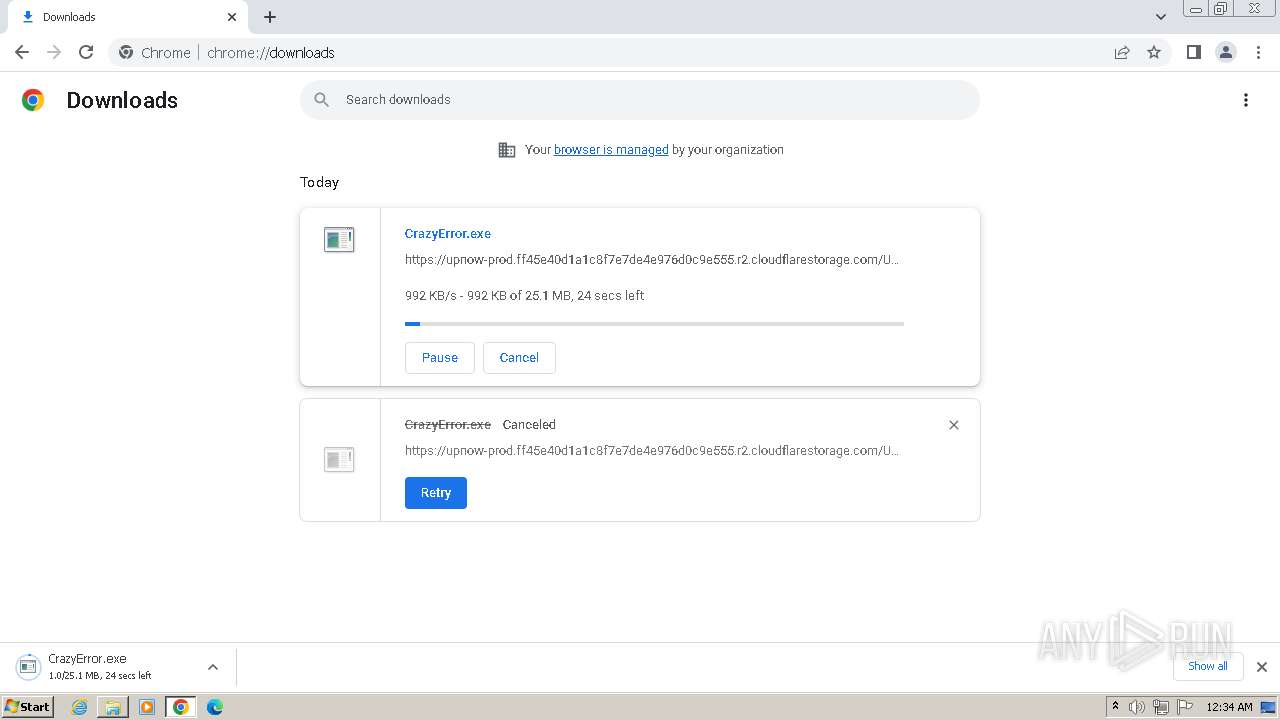Click the Chrome logo beside Downloads heading

pyautogui.click(x=33, y=100)
